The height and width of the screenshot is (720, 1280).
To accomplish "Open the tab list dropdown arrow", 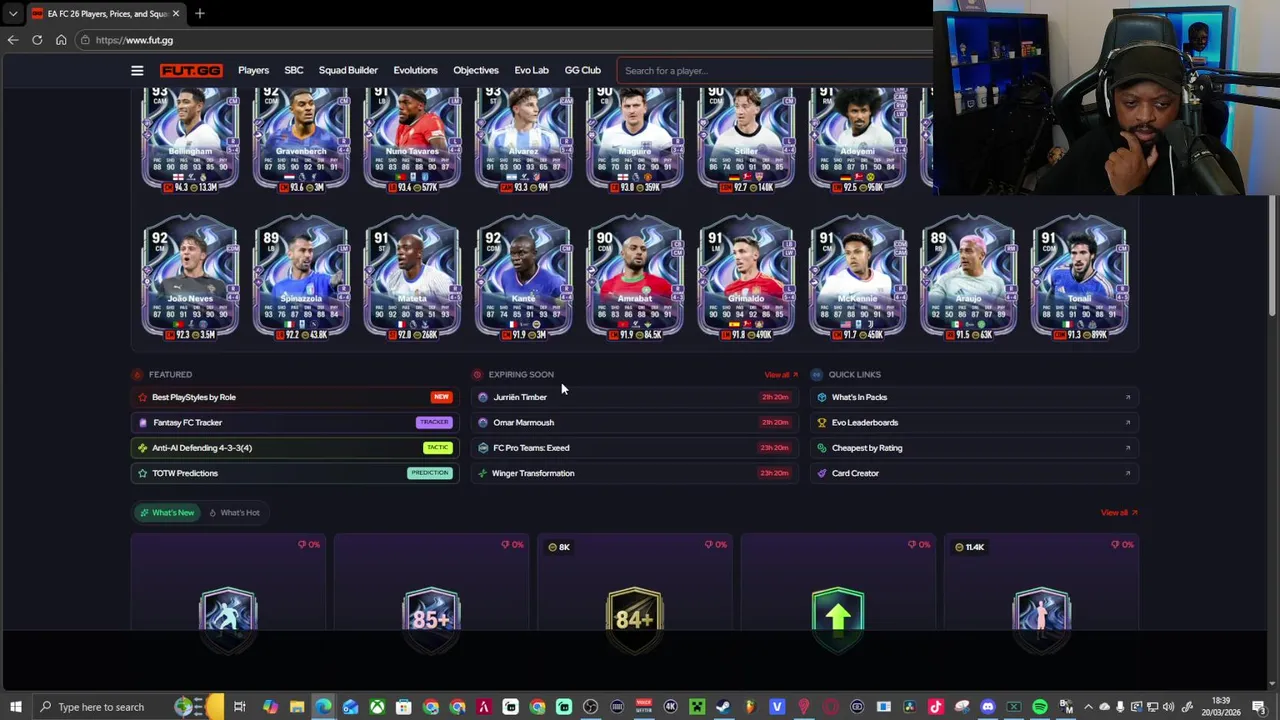I will tap(12, 13).
